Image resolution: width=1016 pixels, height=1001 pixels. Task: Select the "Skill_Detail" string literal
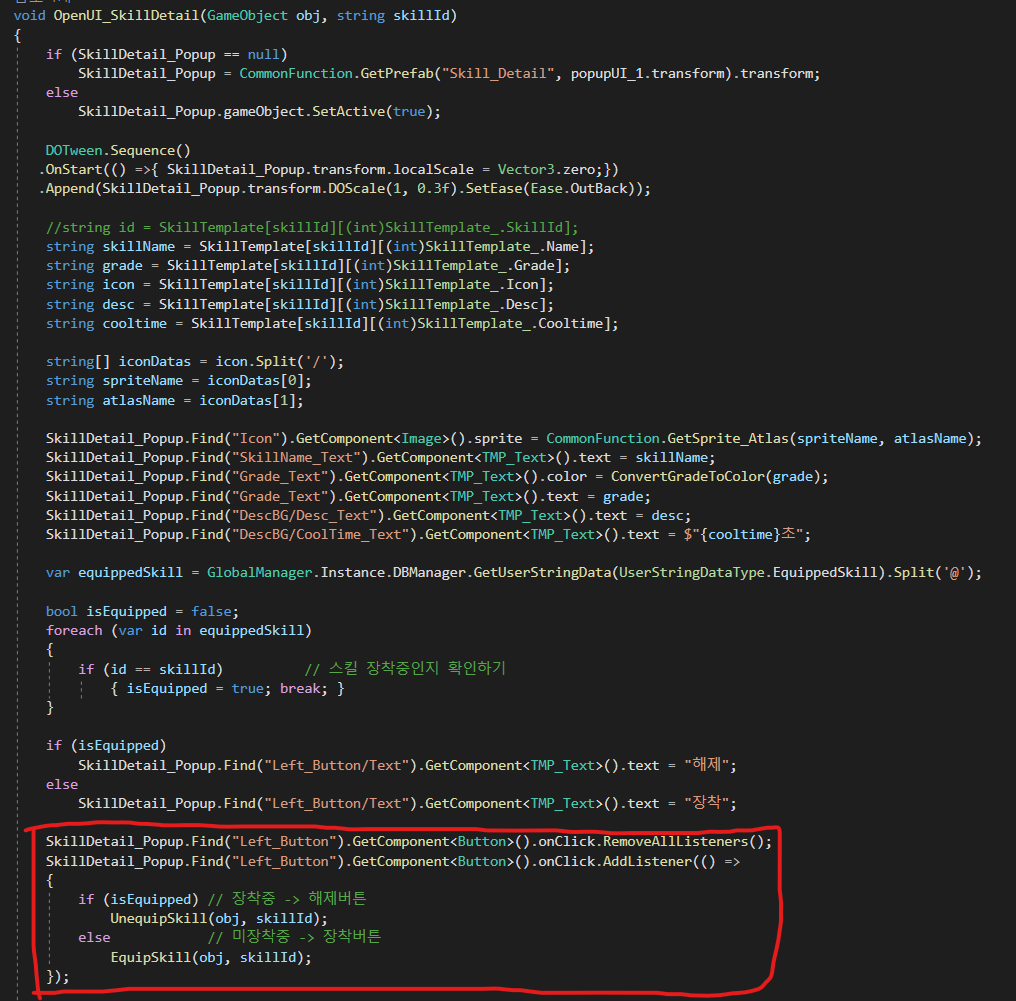[498, 73]
